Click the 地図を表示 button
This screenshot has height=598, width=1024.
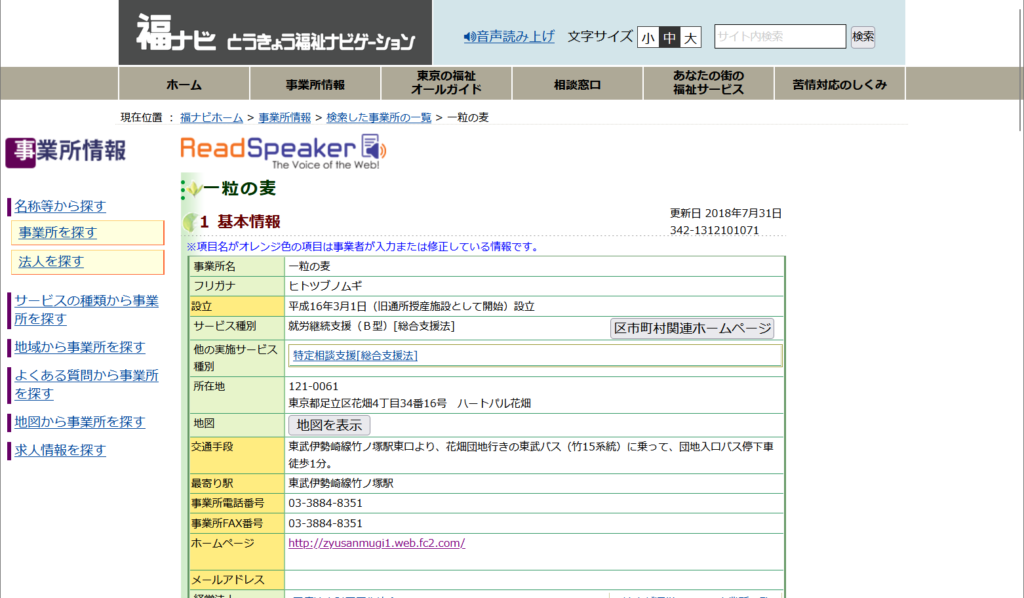tap(329, 425)
